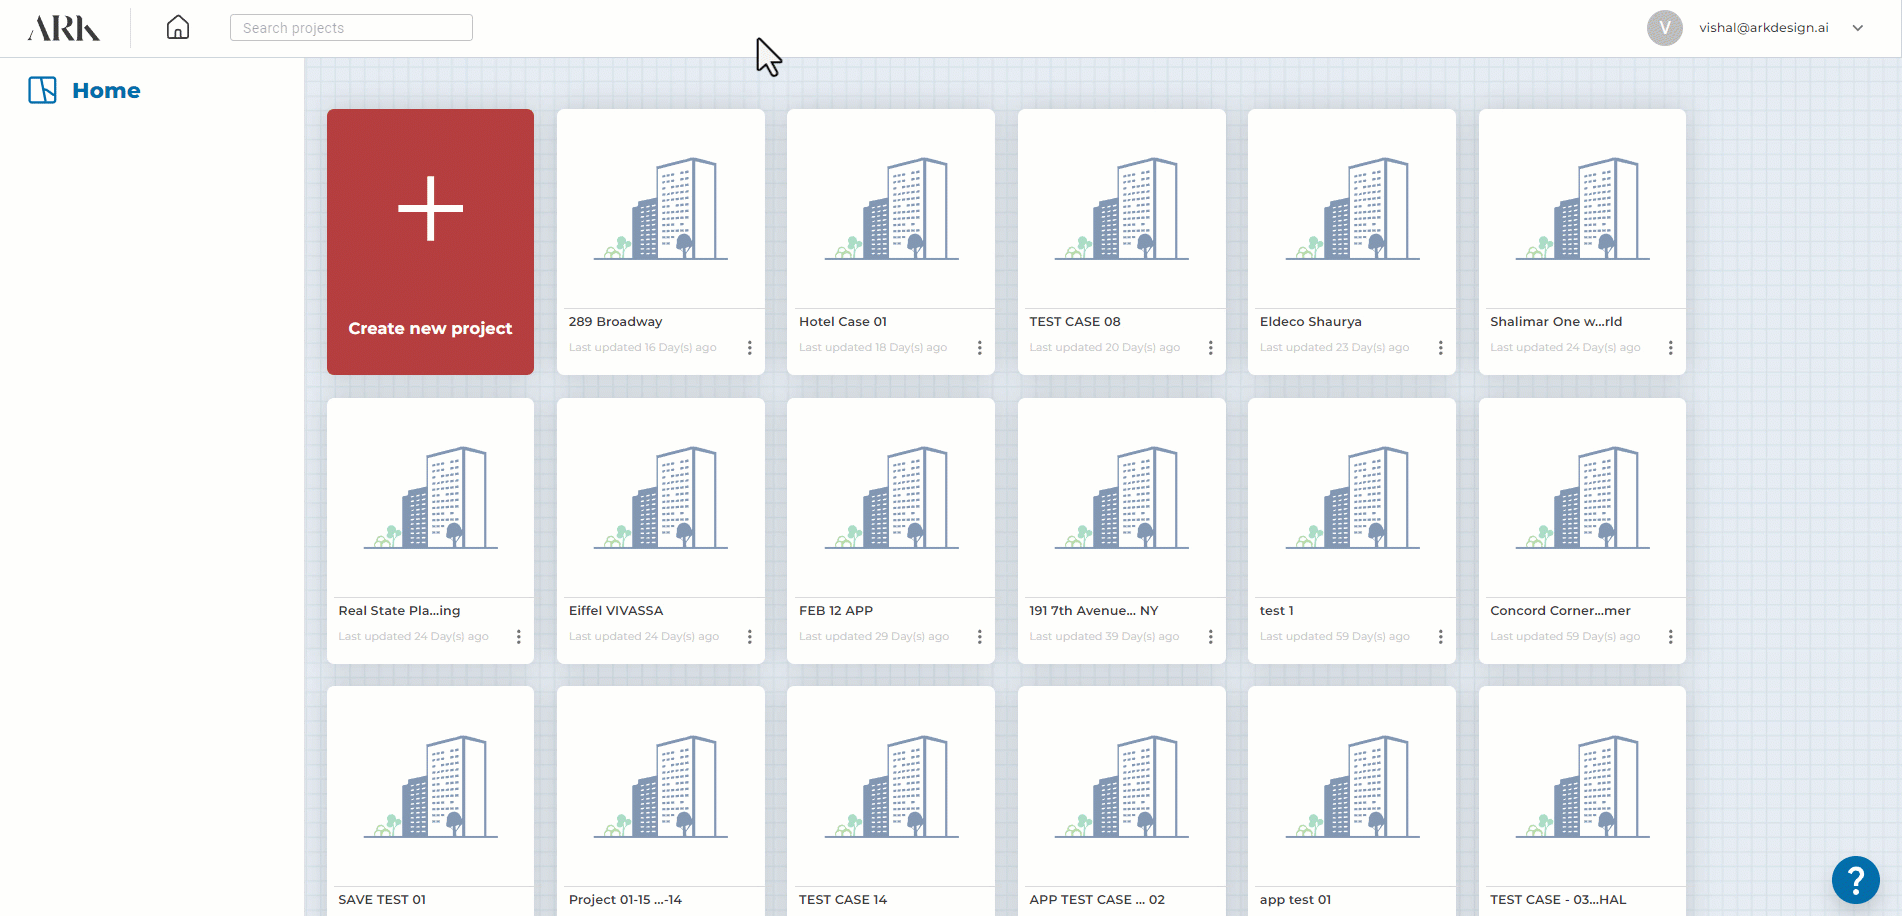Open the Shalimar One project title
1902x916 pixels.
(x=1555, y=322)
